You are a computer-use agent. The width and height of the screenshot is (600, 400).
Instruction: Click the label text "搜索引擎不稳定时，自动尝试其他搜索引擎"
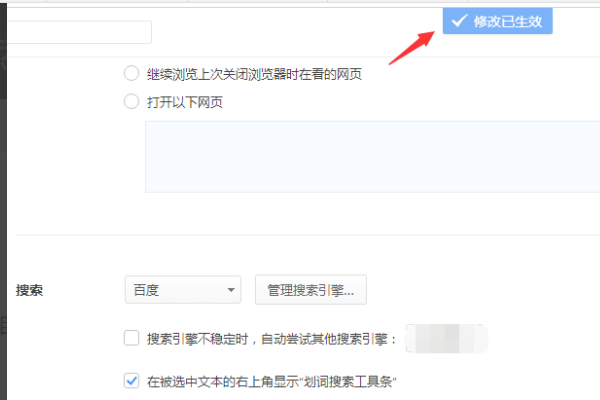point(272,339)
